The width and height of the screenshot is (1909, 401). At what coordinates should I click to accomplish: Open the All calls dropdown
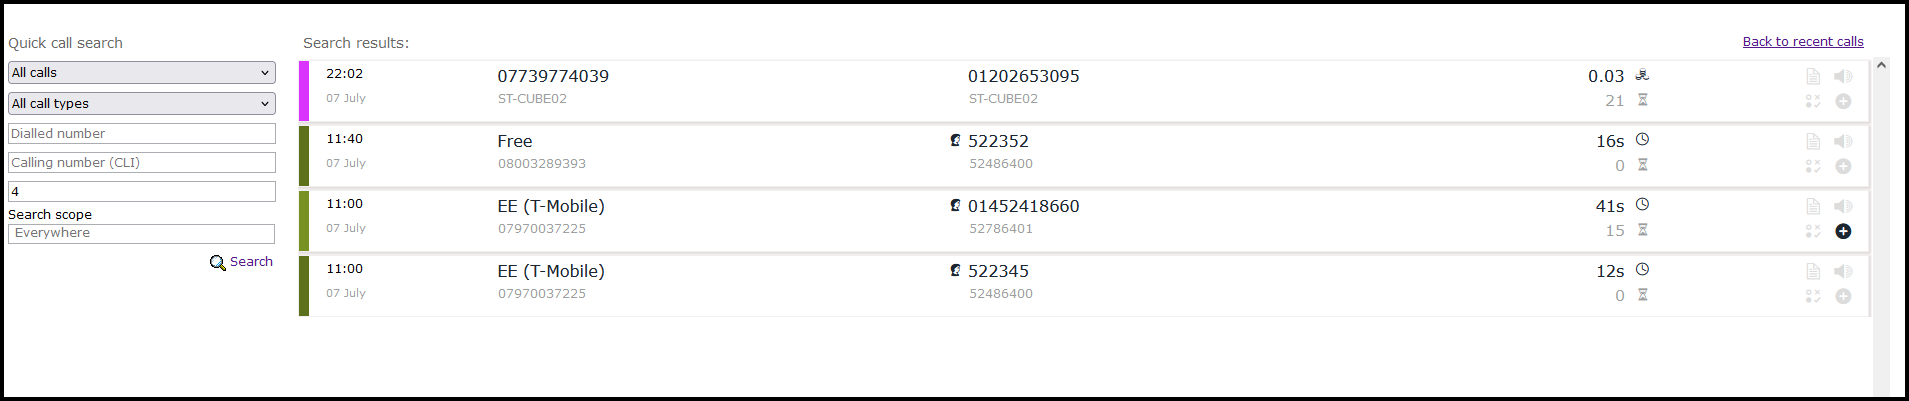141,73
